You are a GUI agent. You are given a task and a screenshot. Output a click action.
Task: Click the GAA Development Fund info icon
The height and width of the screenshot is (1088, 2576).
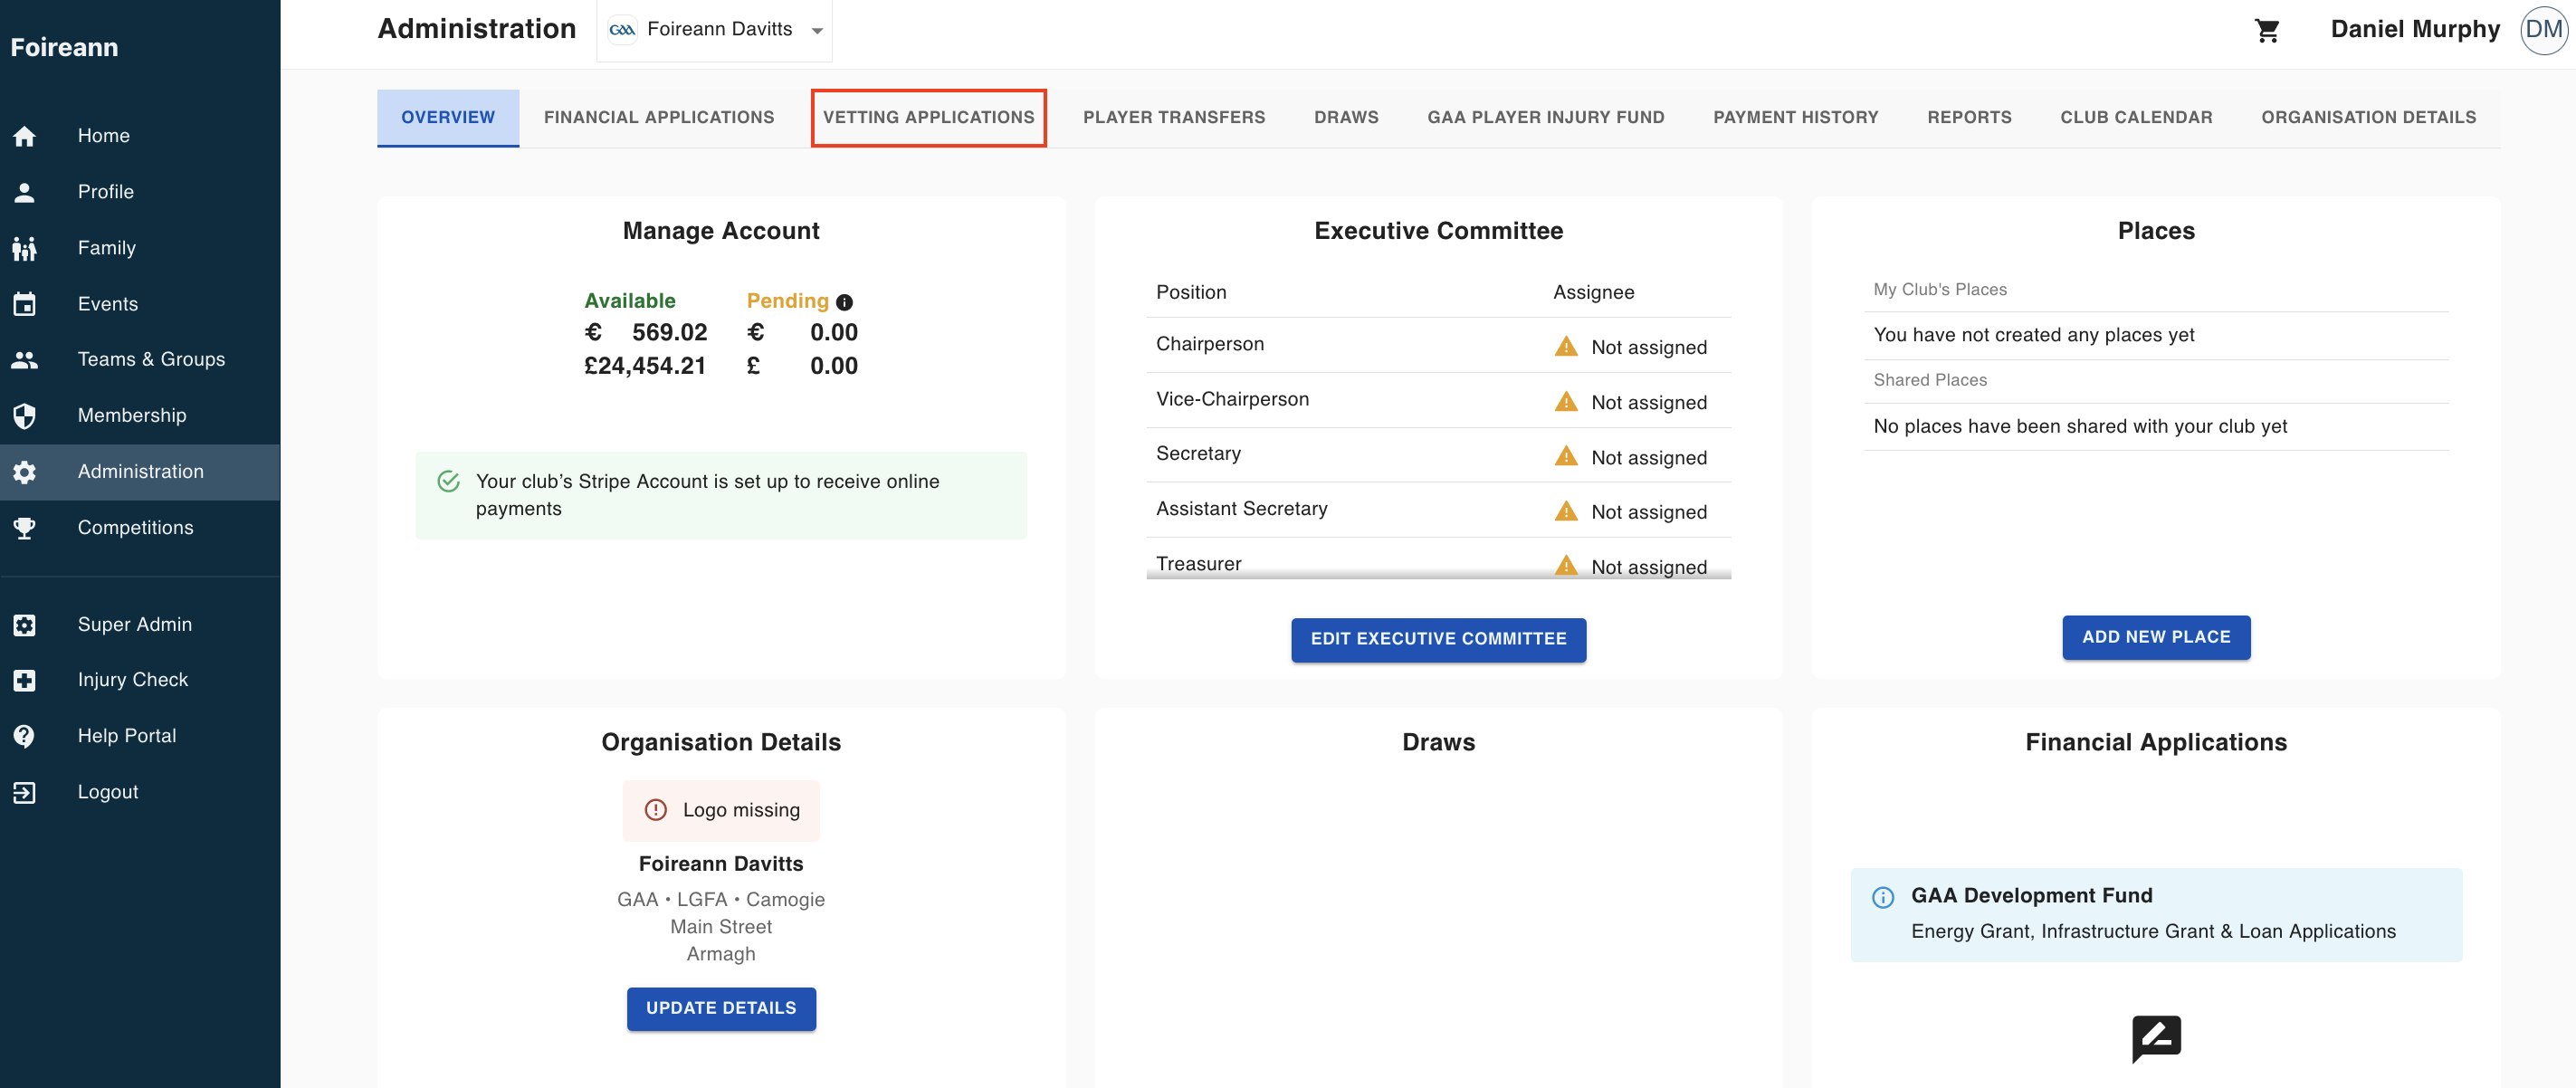pos(1883,897)
